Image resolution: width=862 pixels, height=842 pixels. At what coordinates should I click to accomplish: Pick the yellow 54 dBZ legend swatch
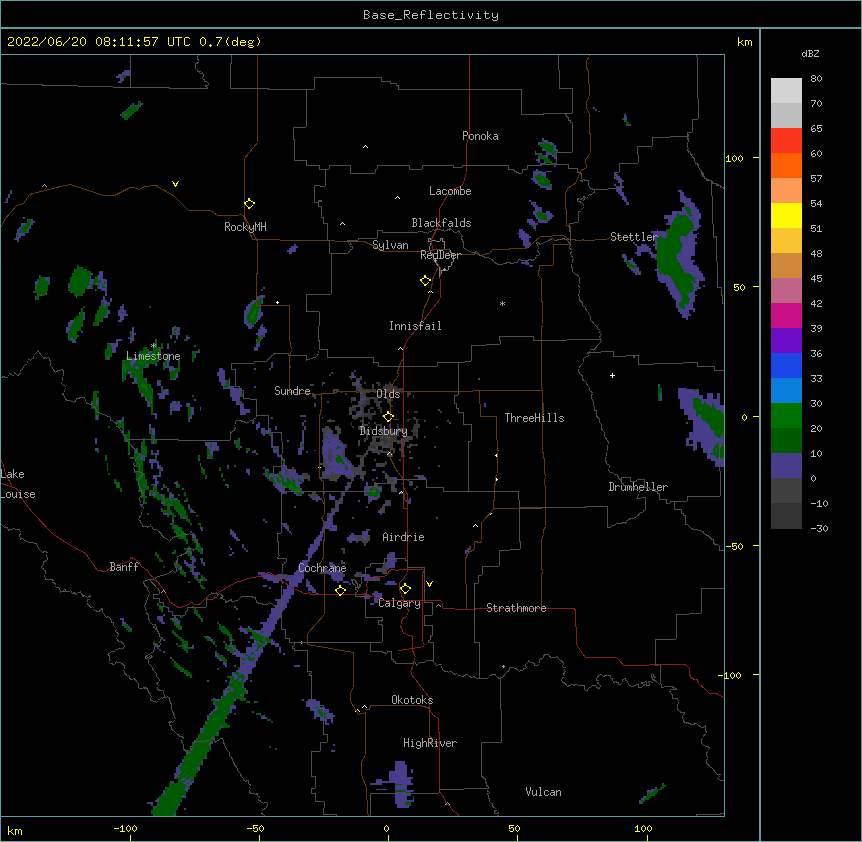tap(786, 215)
